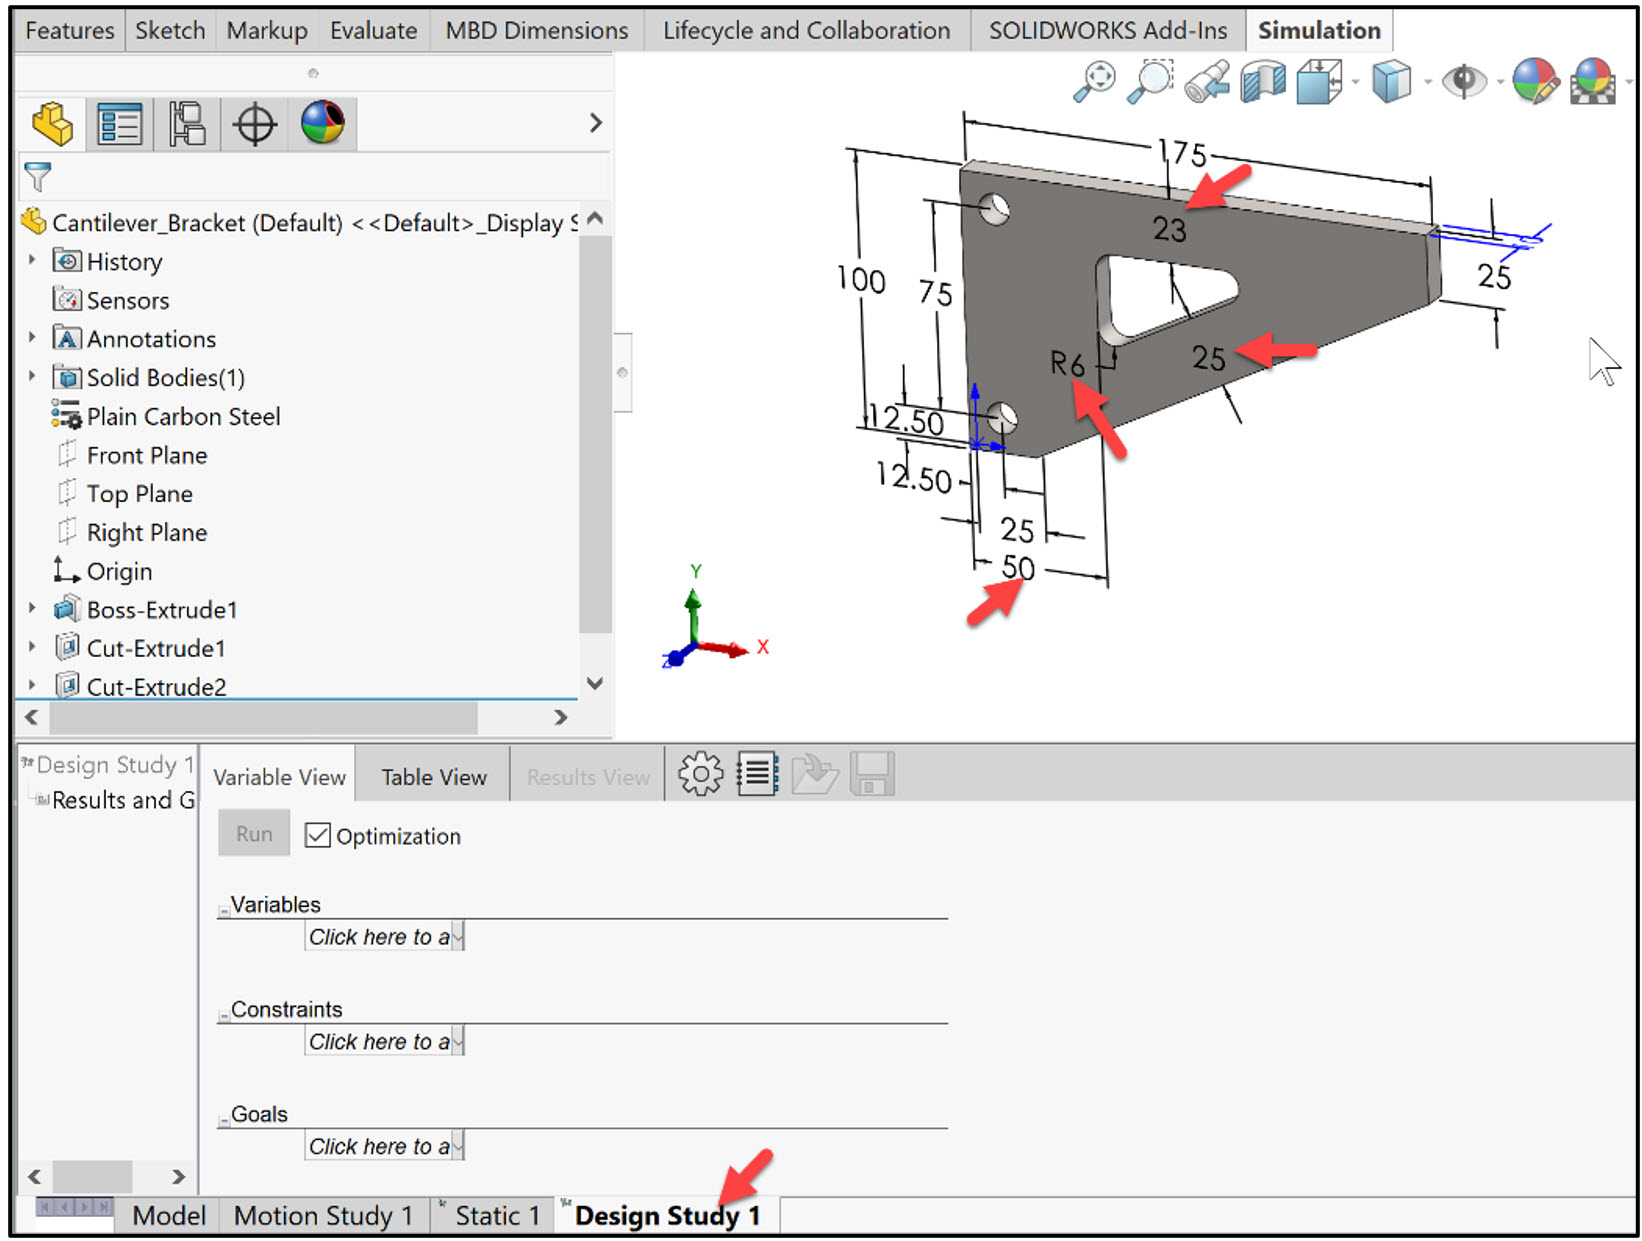Screen dimensions: 1642x1241
Task: Expand the Boss-Extrude1 tree item
Action: click(x=31, y=608)
